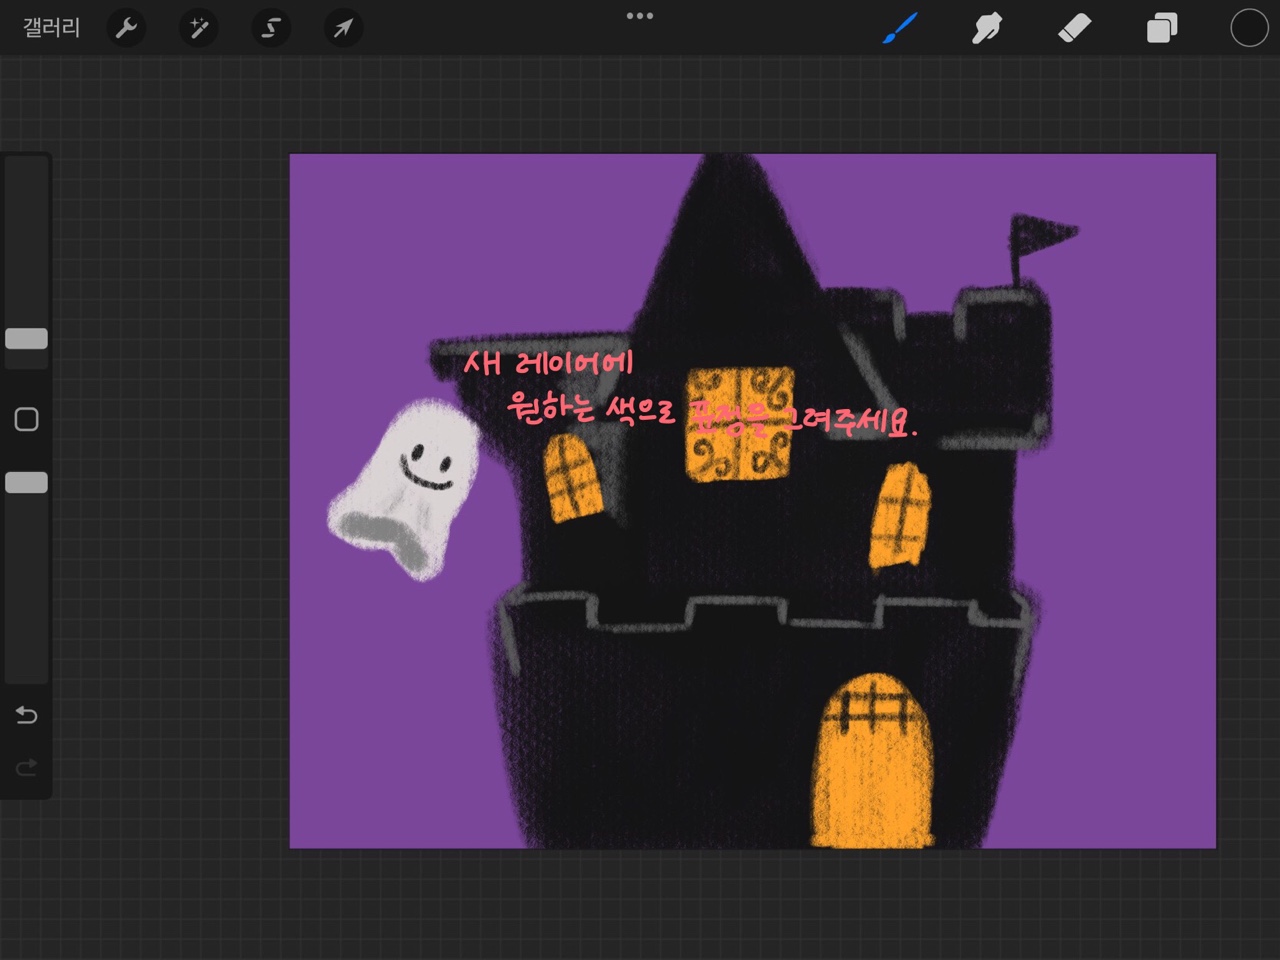Open the Actions wrench menu
The height and width of the screenshot is (960, 1280).
click(x=126, y=28)
